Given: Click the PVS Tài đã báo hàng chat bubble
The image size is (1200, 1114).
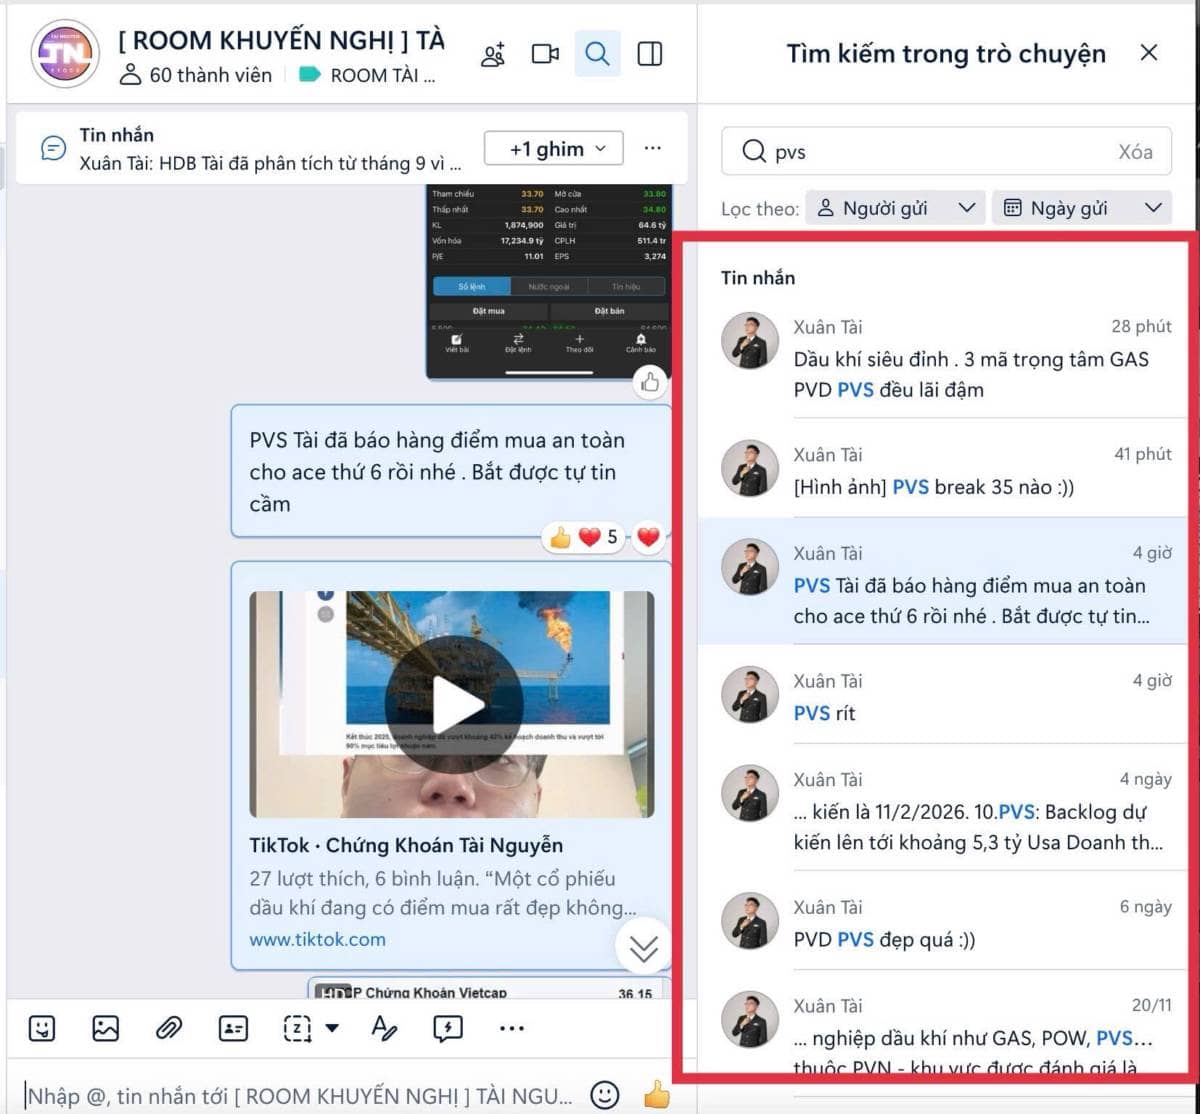Looking at the screenshot, I should coord(451,472).
